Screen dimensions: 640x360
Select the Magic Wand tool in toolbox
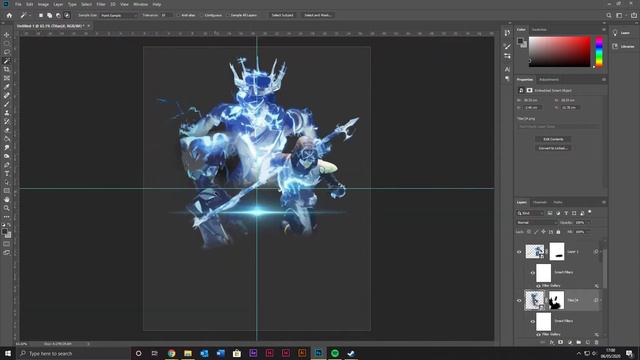[7, 61]
